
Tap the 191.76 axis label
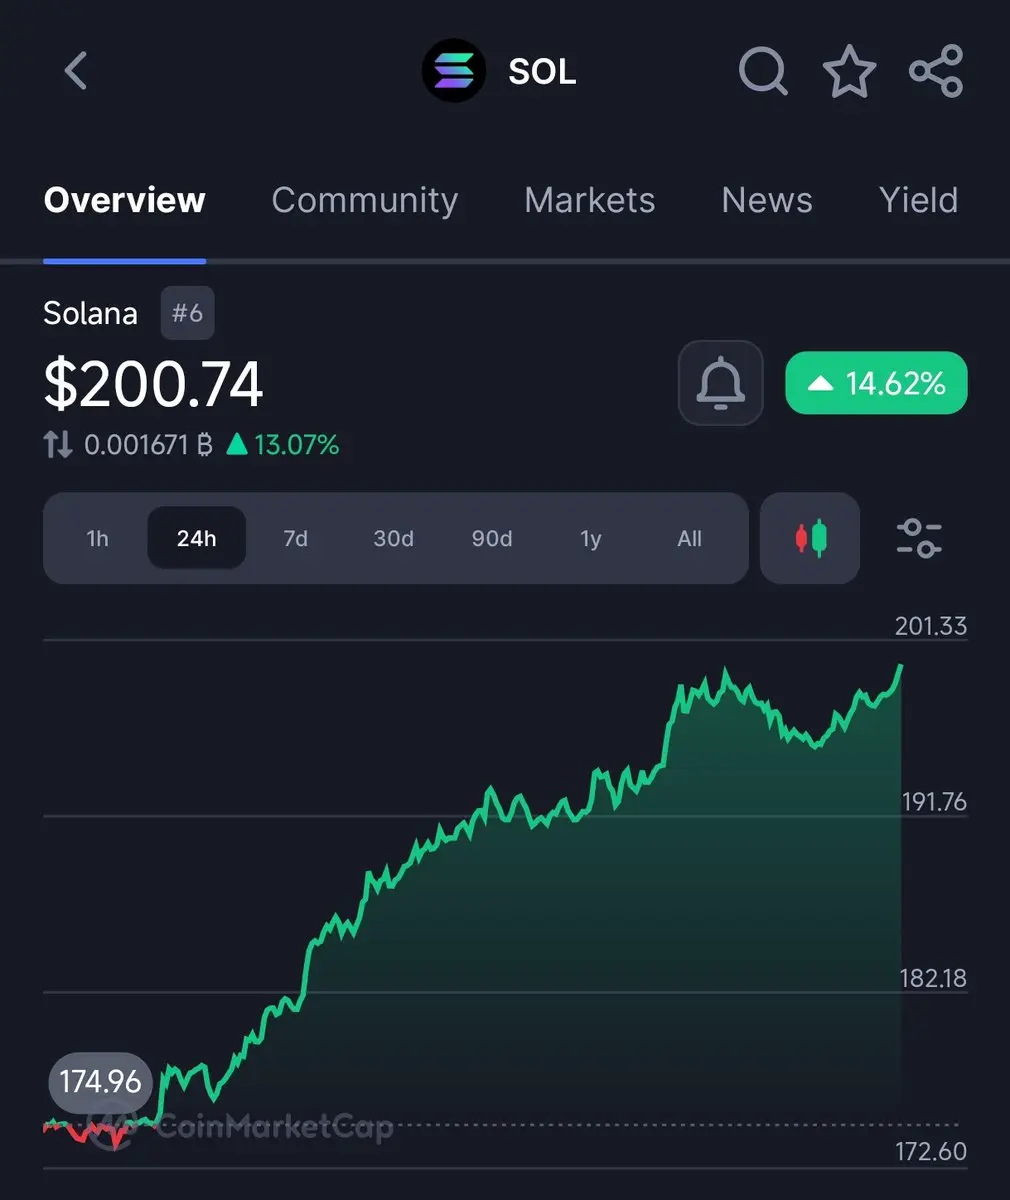(934, 801)
